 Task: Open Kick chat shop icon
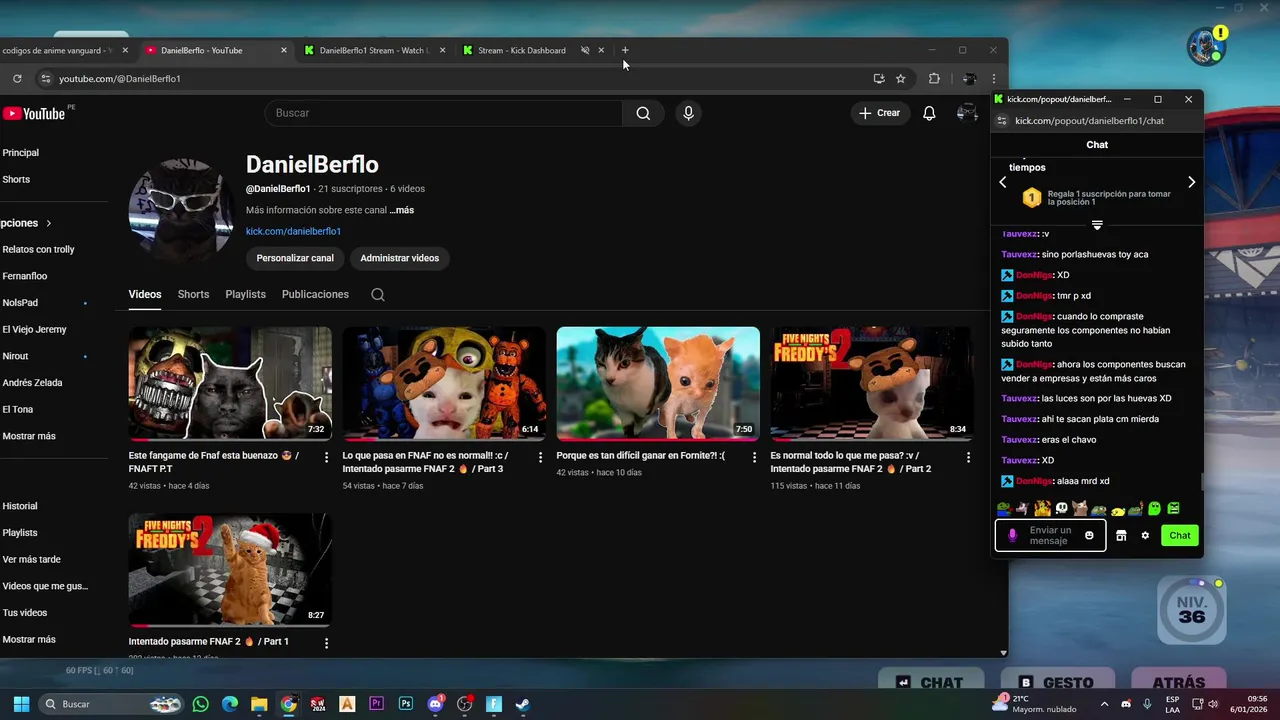coord(1121,536)
